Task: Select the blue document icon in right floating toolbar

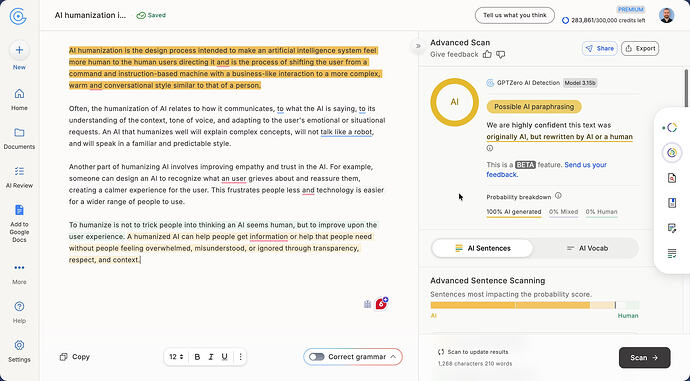Action: (672, 203)
